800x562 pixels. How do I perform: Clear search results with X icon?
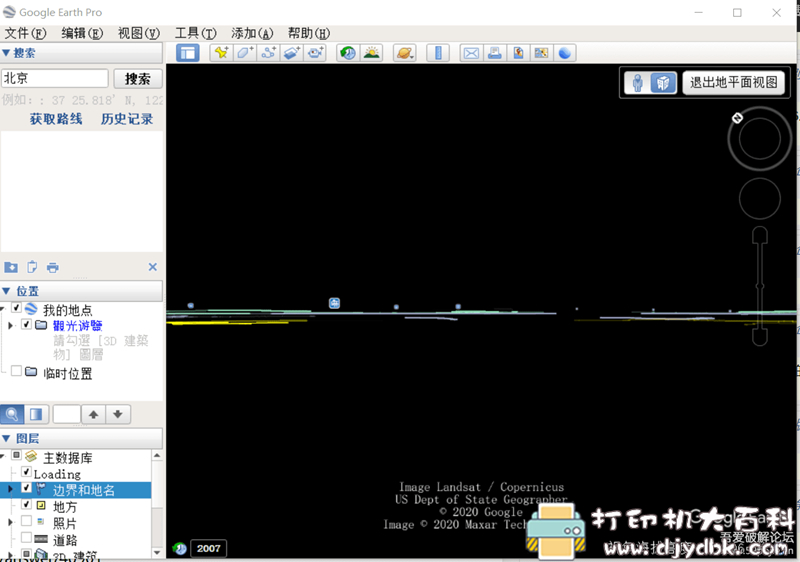pyautogui.click(x=153, y=267)
